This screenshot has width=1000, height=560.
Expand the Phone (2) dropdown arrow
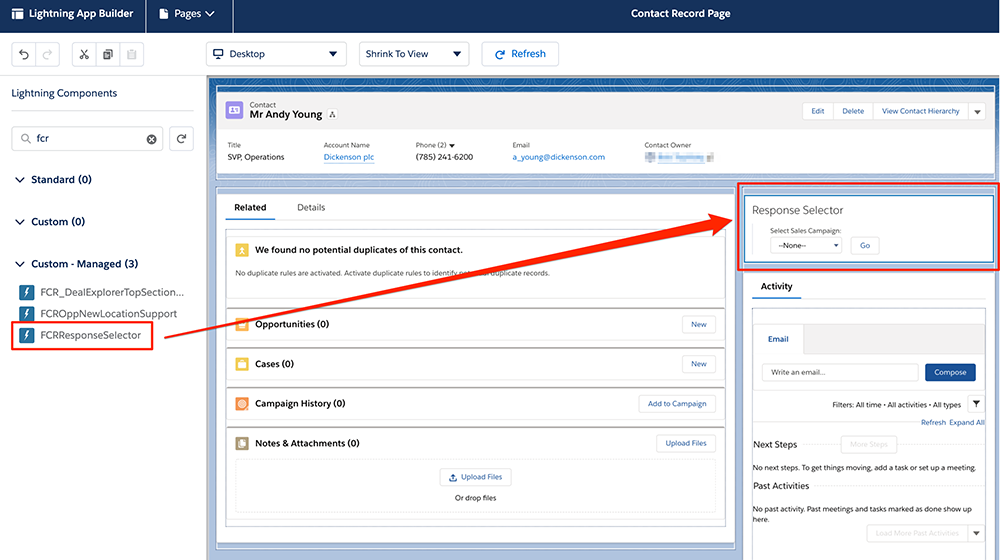pos(452,145)
